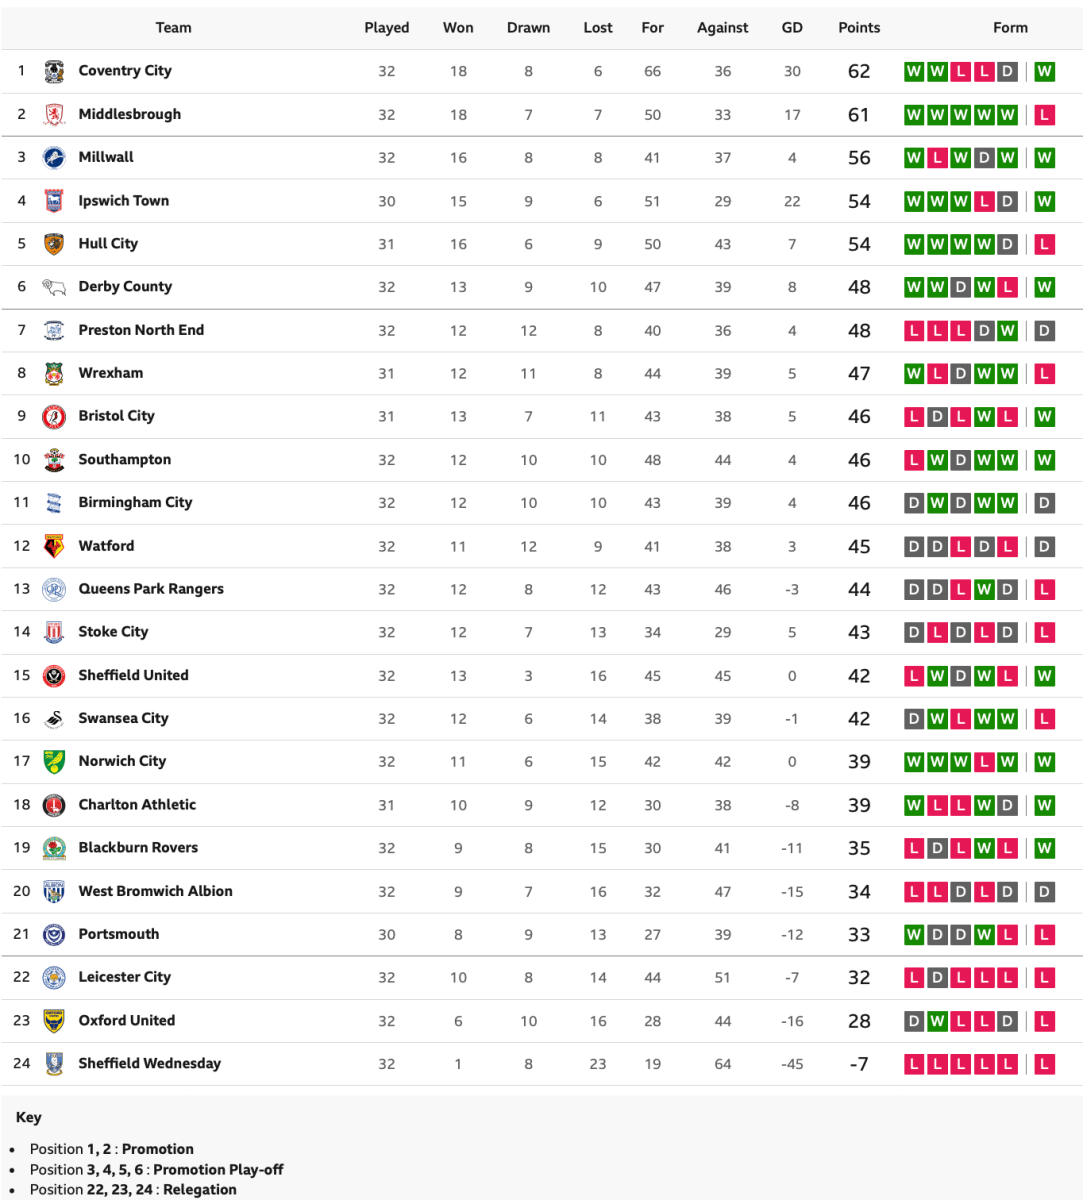Image resolution: width=1083 pixels, height=1200 pixels.
Task: Open the Queens Park Rangers team link
Action: click(151, 588)
